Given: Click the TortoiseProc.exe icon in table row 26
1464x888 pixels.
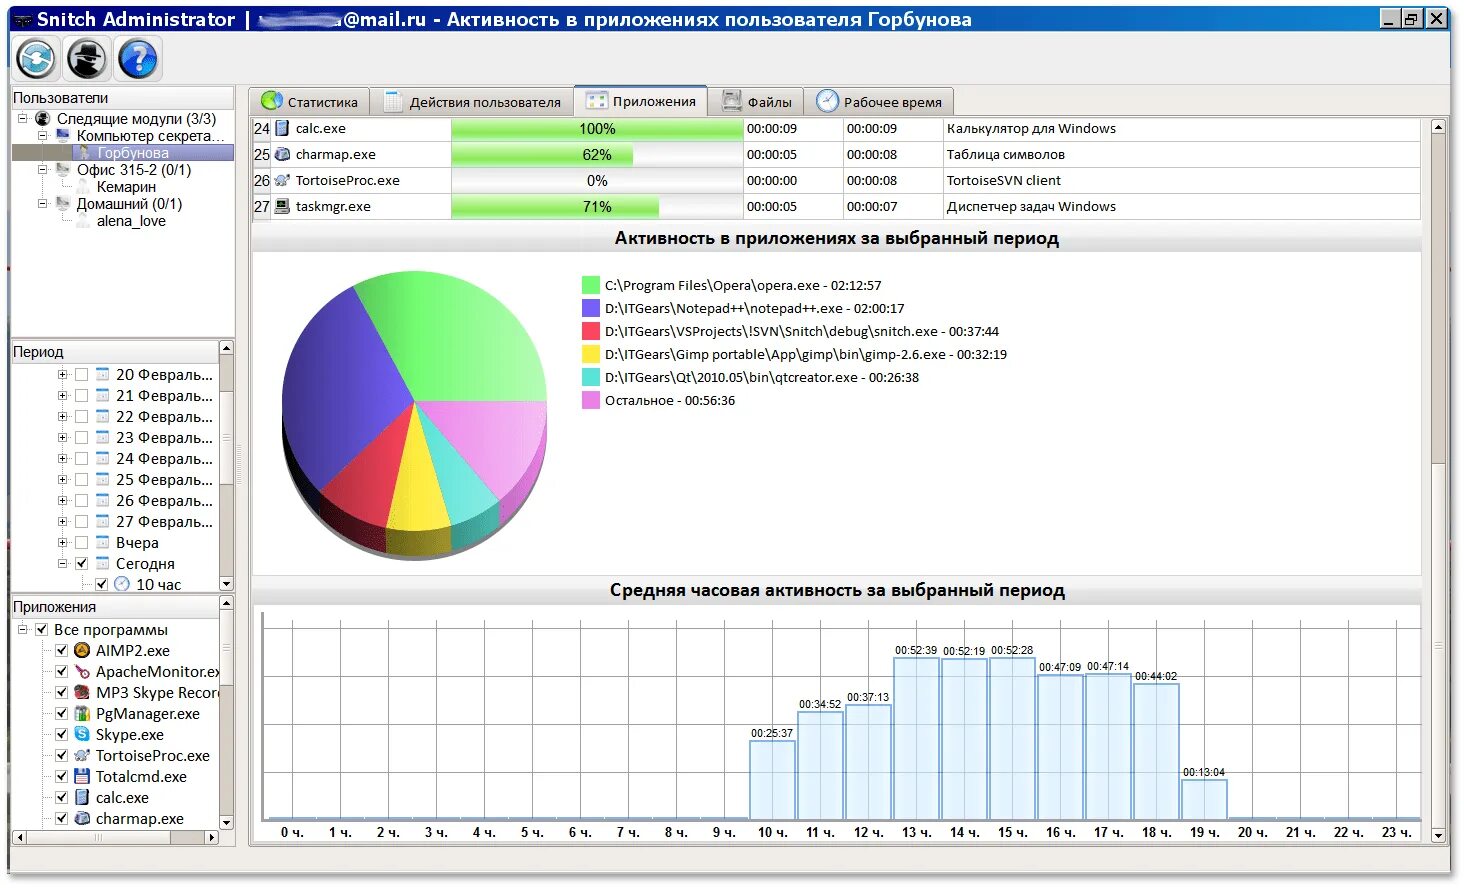Looking at the screenshot, I should (282, 180).
